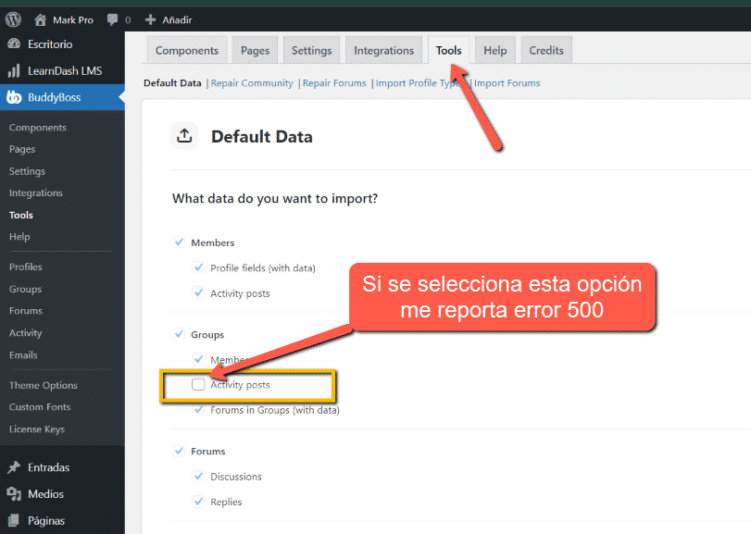Viewport: 751px width, 534px height.
Task: Click the BuddyBoss logo icon
Action: [14, 97]
